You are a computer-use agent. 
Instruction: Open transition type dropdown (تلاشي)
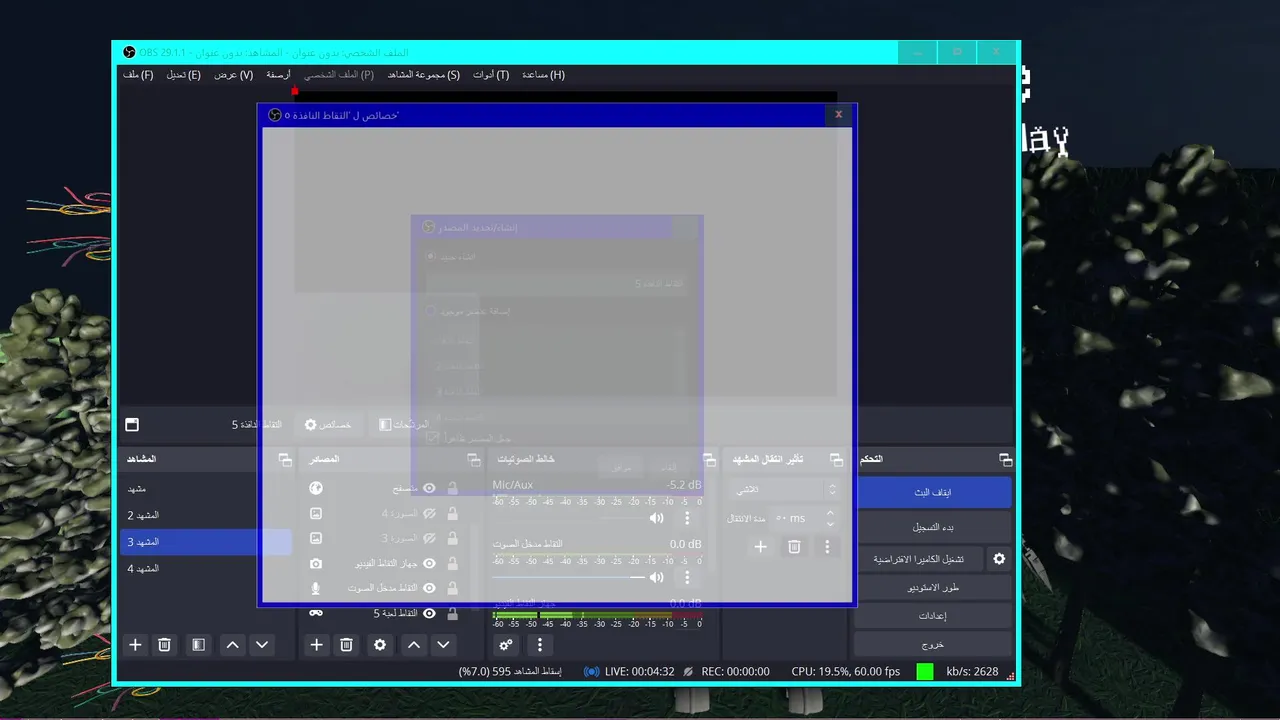coord(784,490)
